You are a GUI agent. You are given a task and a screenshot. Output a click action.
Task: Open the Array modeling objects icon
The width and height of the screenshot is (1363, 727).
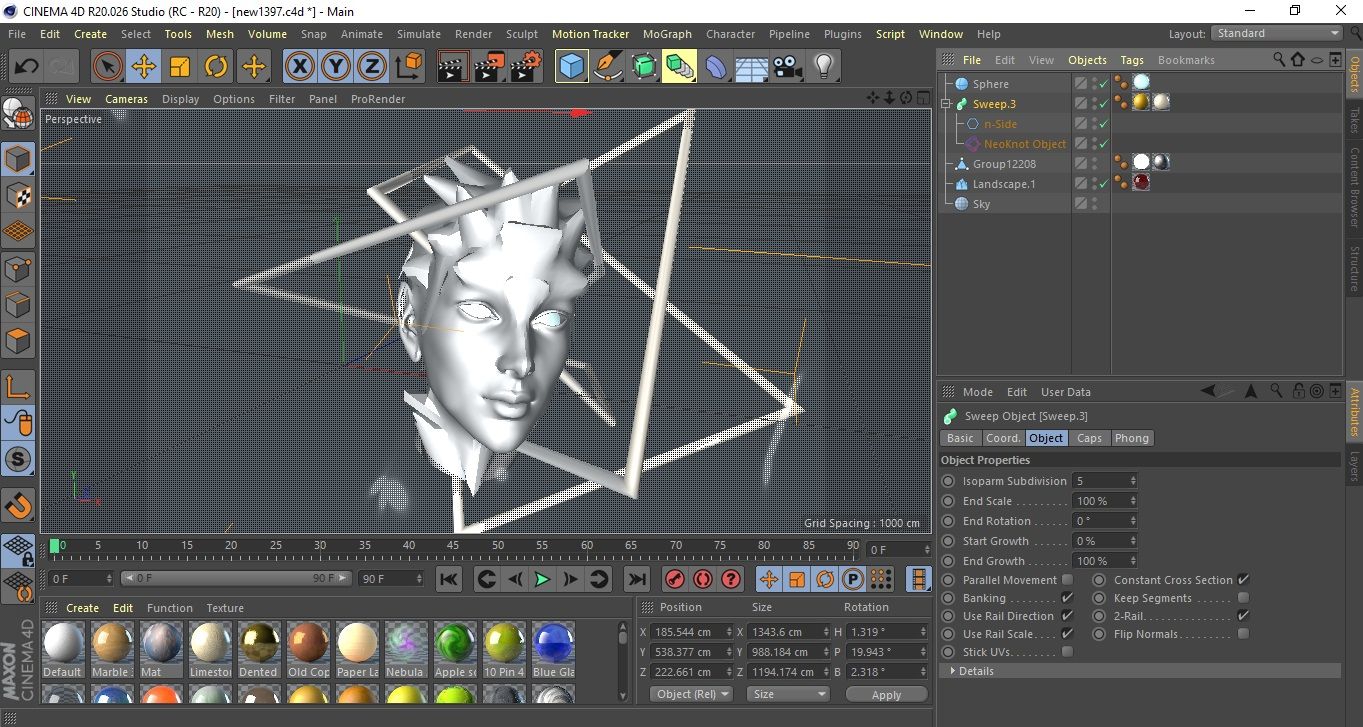pos(680,67)
